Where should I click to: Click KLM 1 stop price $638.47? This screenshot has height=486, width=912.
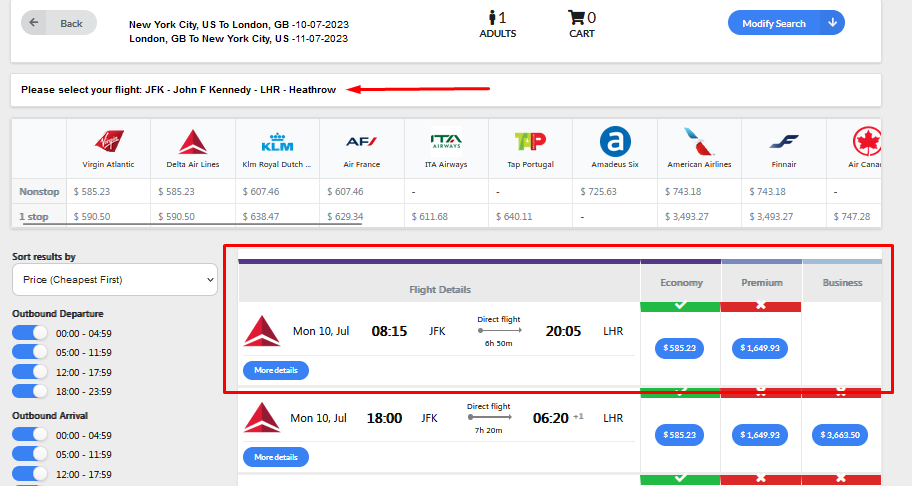261,216
